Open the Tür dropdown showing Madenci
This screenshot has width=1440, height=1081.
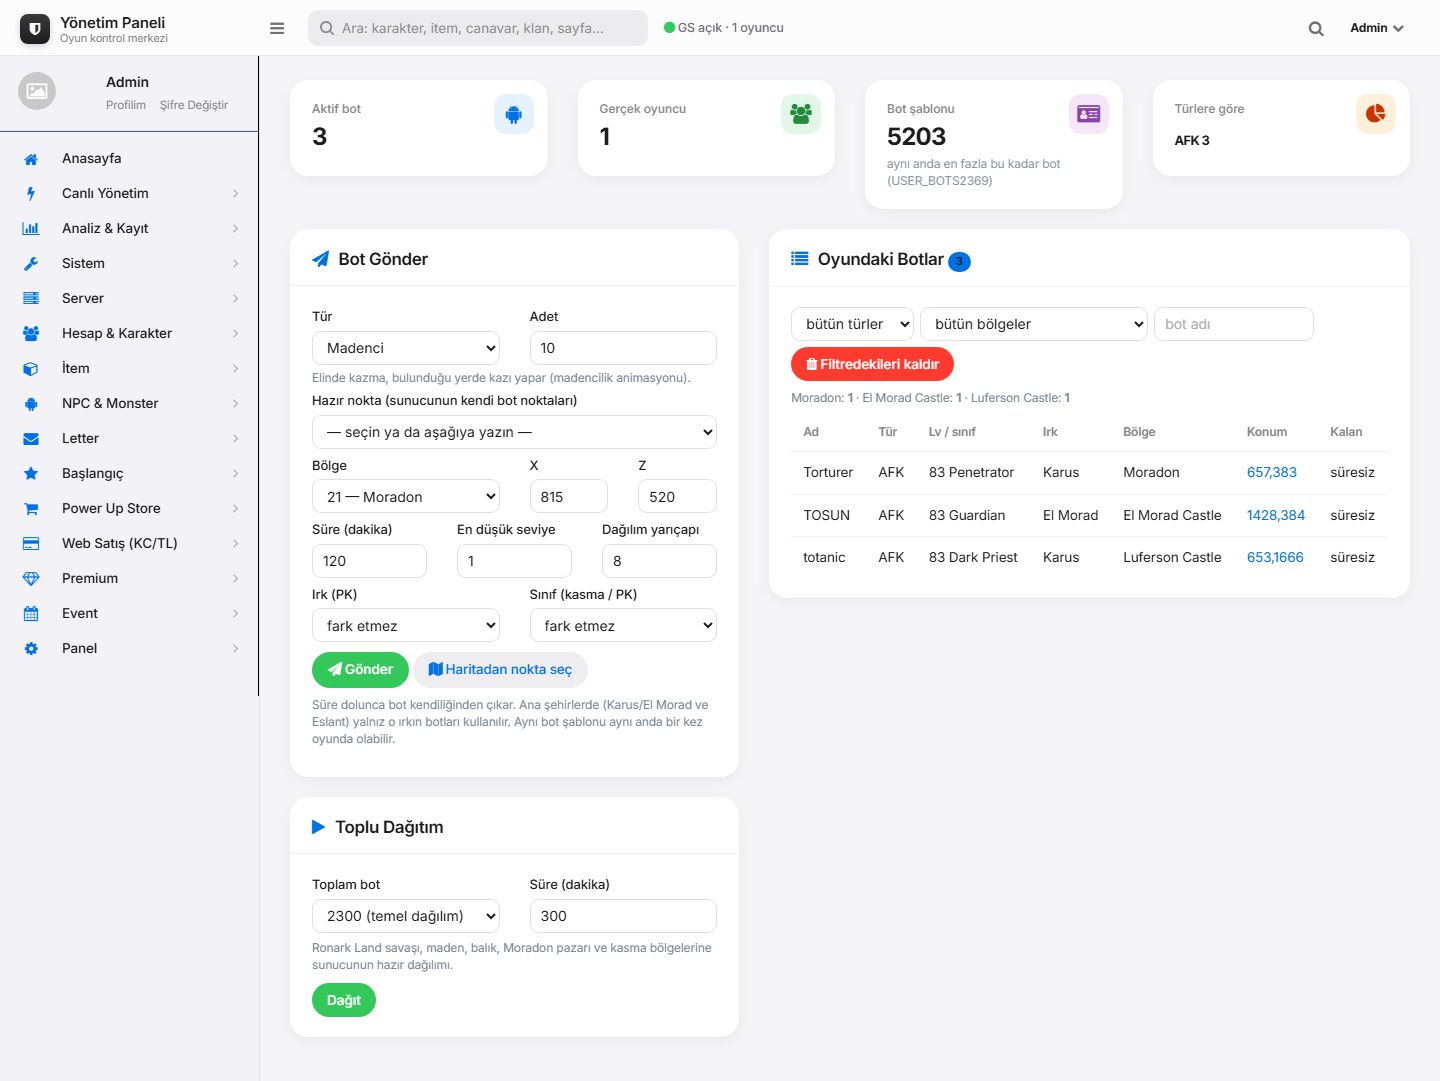tap(406, 348)
